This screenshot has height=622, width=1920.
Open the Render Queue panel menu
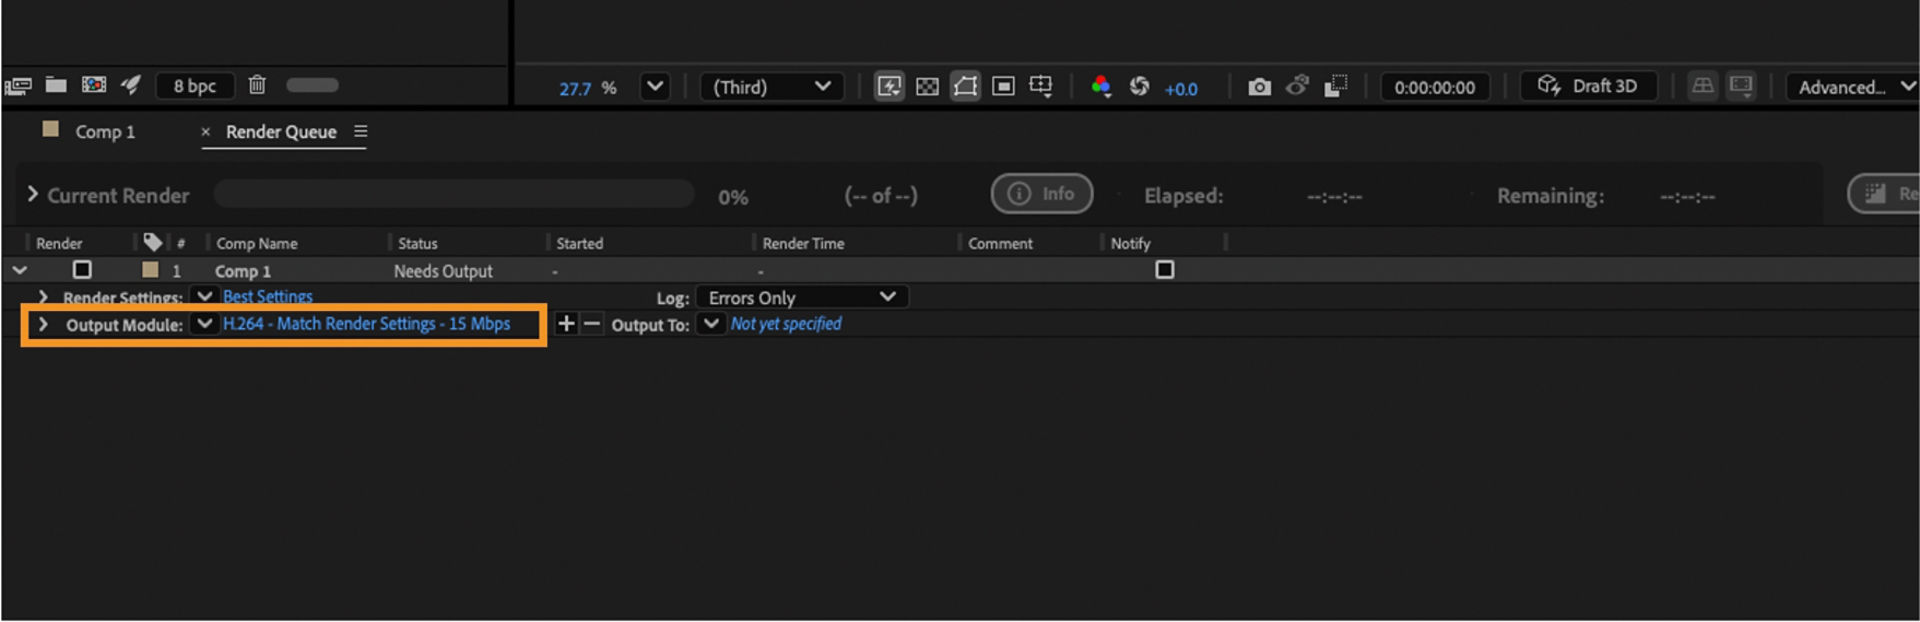point(361,132)
